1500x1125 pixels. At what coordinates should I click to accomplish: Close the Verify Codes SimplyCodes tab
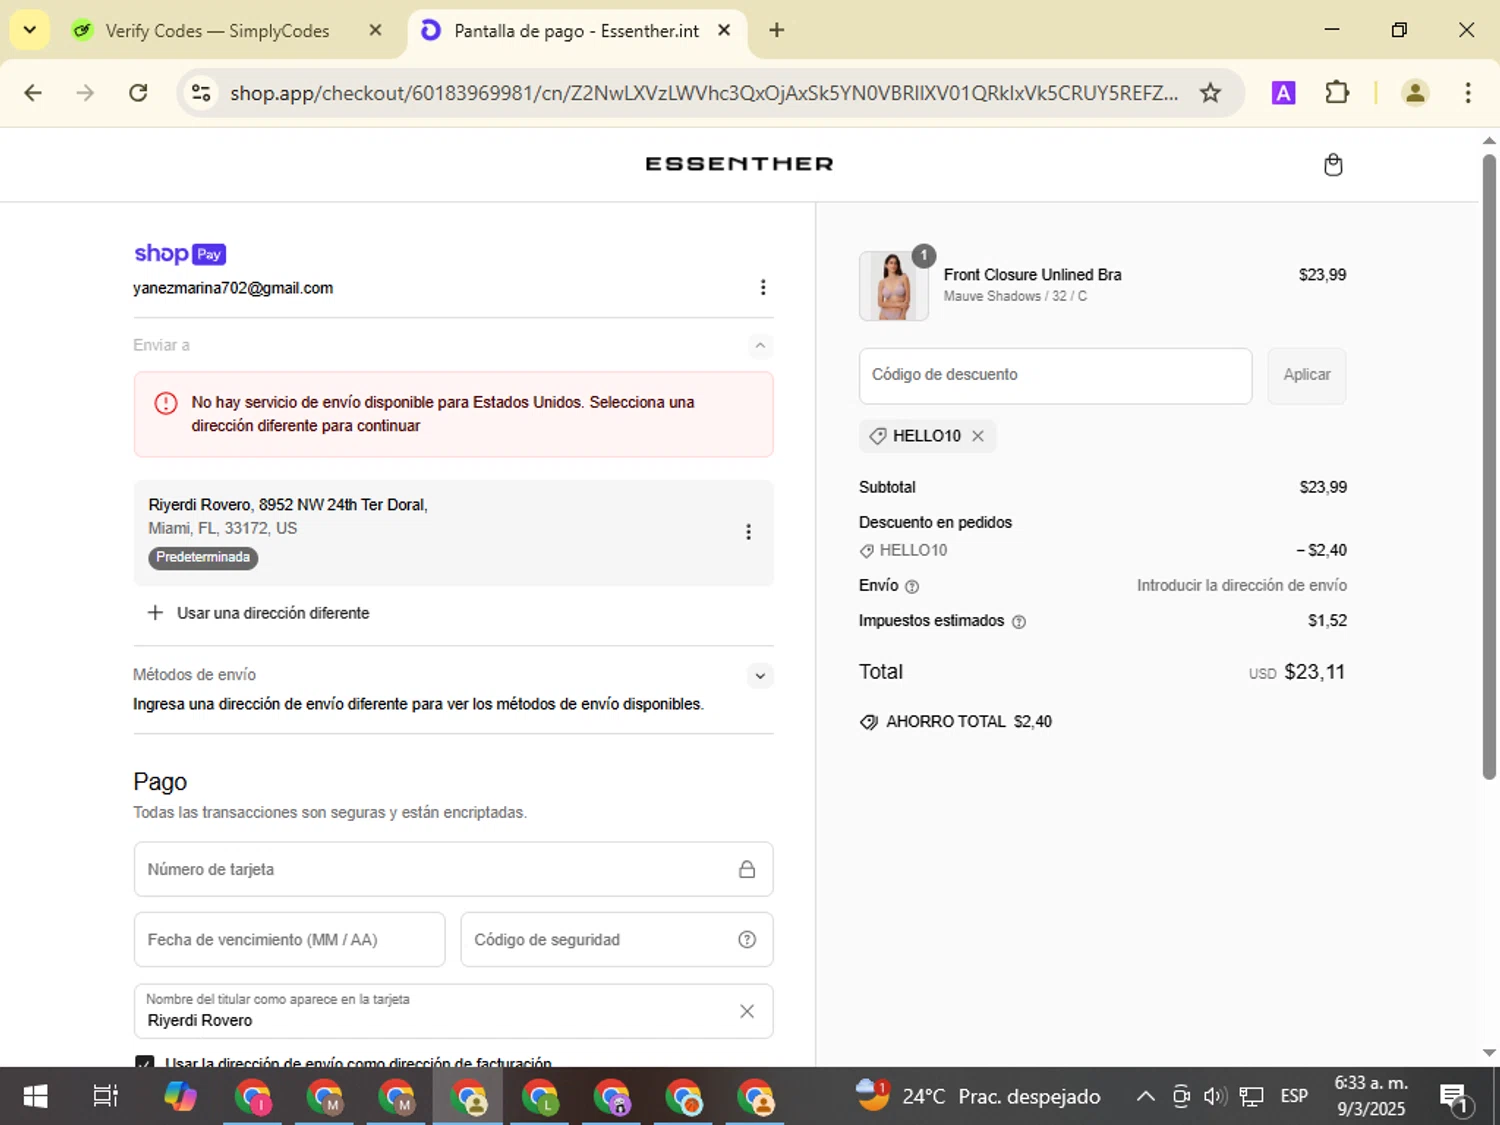(x=376, y=30)
